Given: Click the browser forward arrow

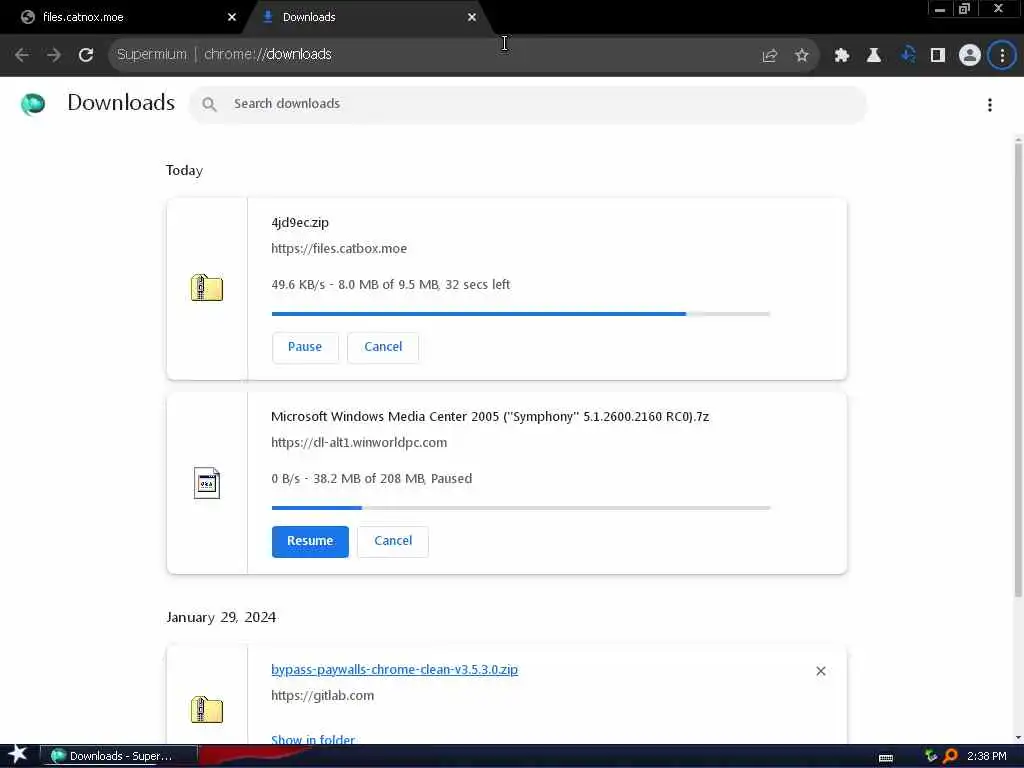Looking at the screenshot, I should click(x=54, y=55).
